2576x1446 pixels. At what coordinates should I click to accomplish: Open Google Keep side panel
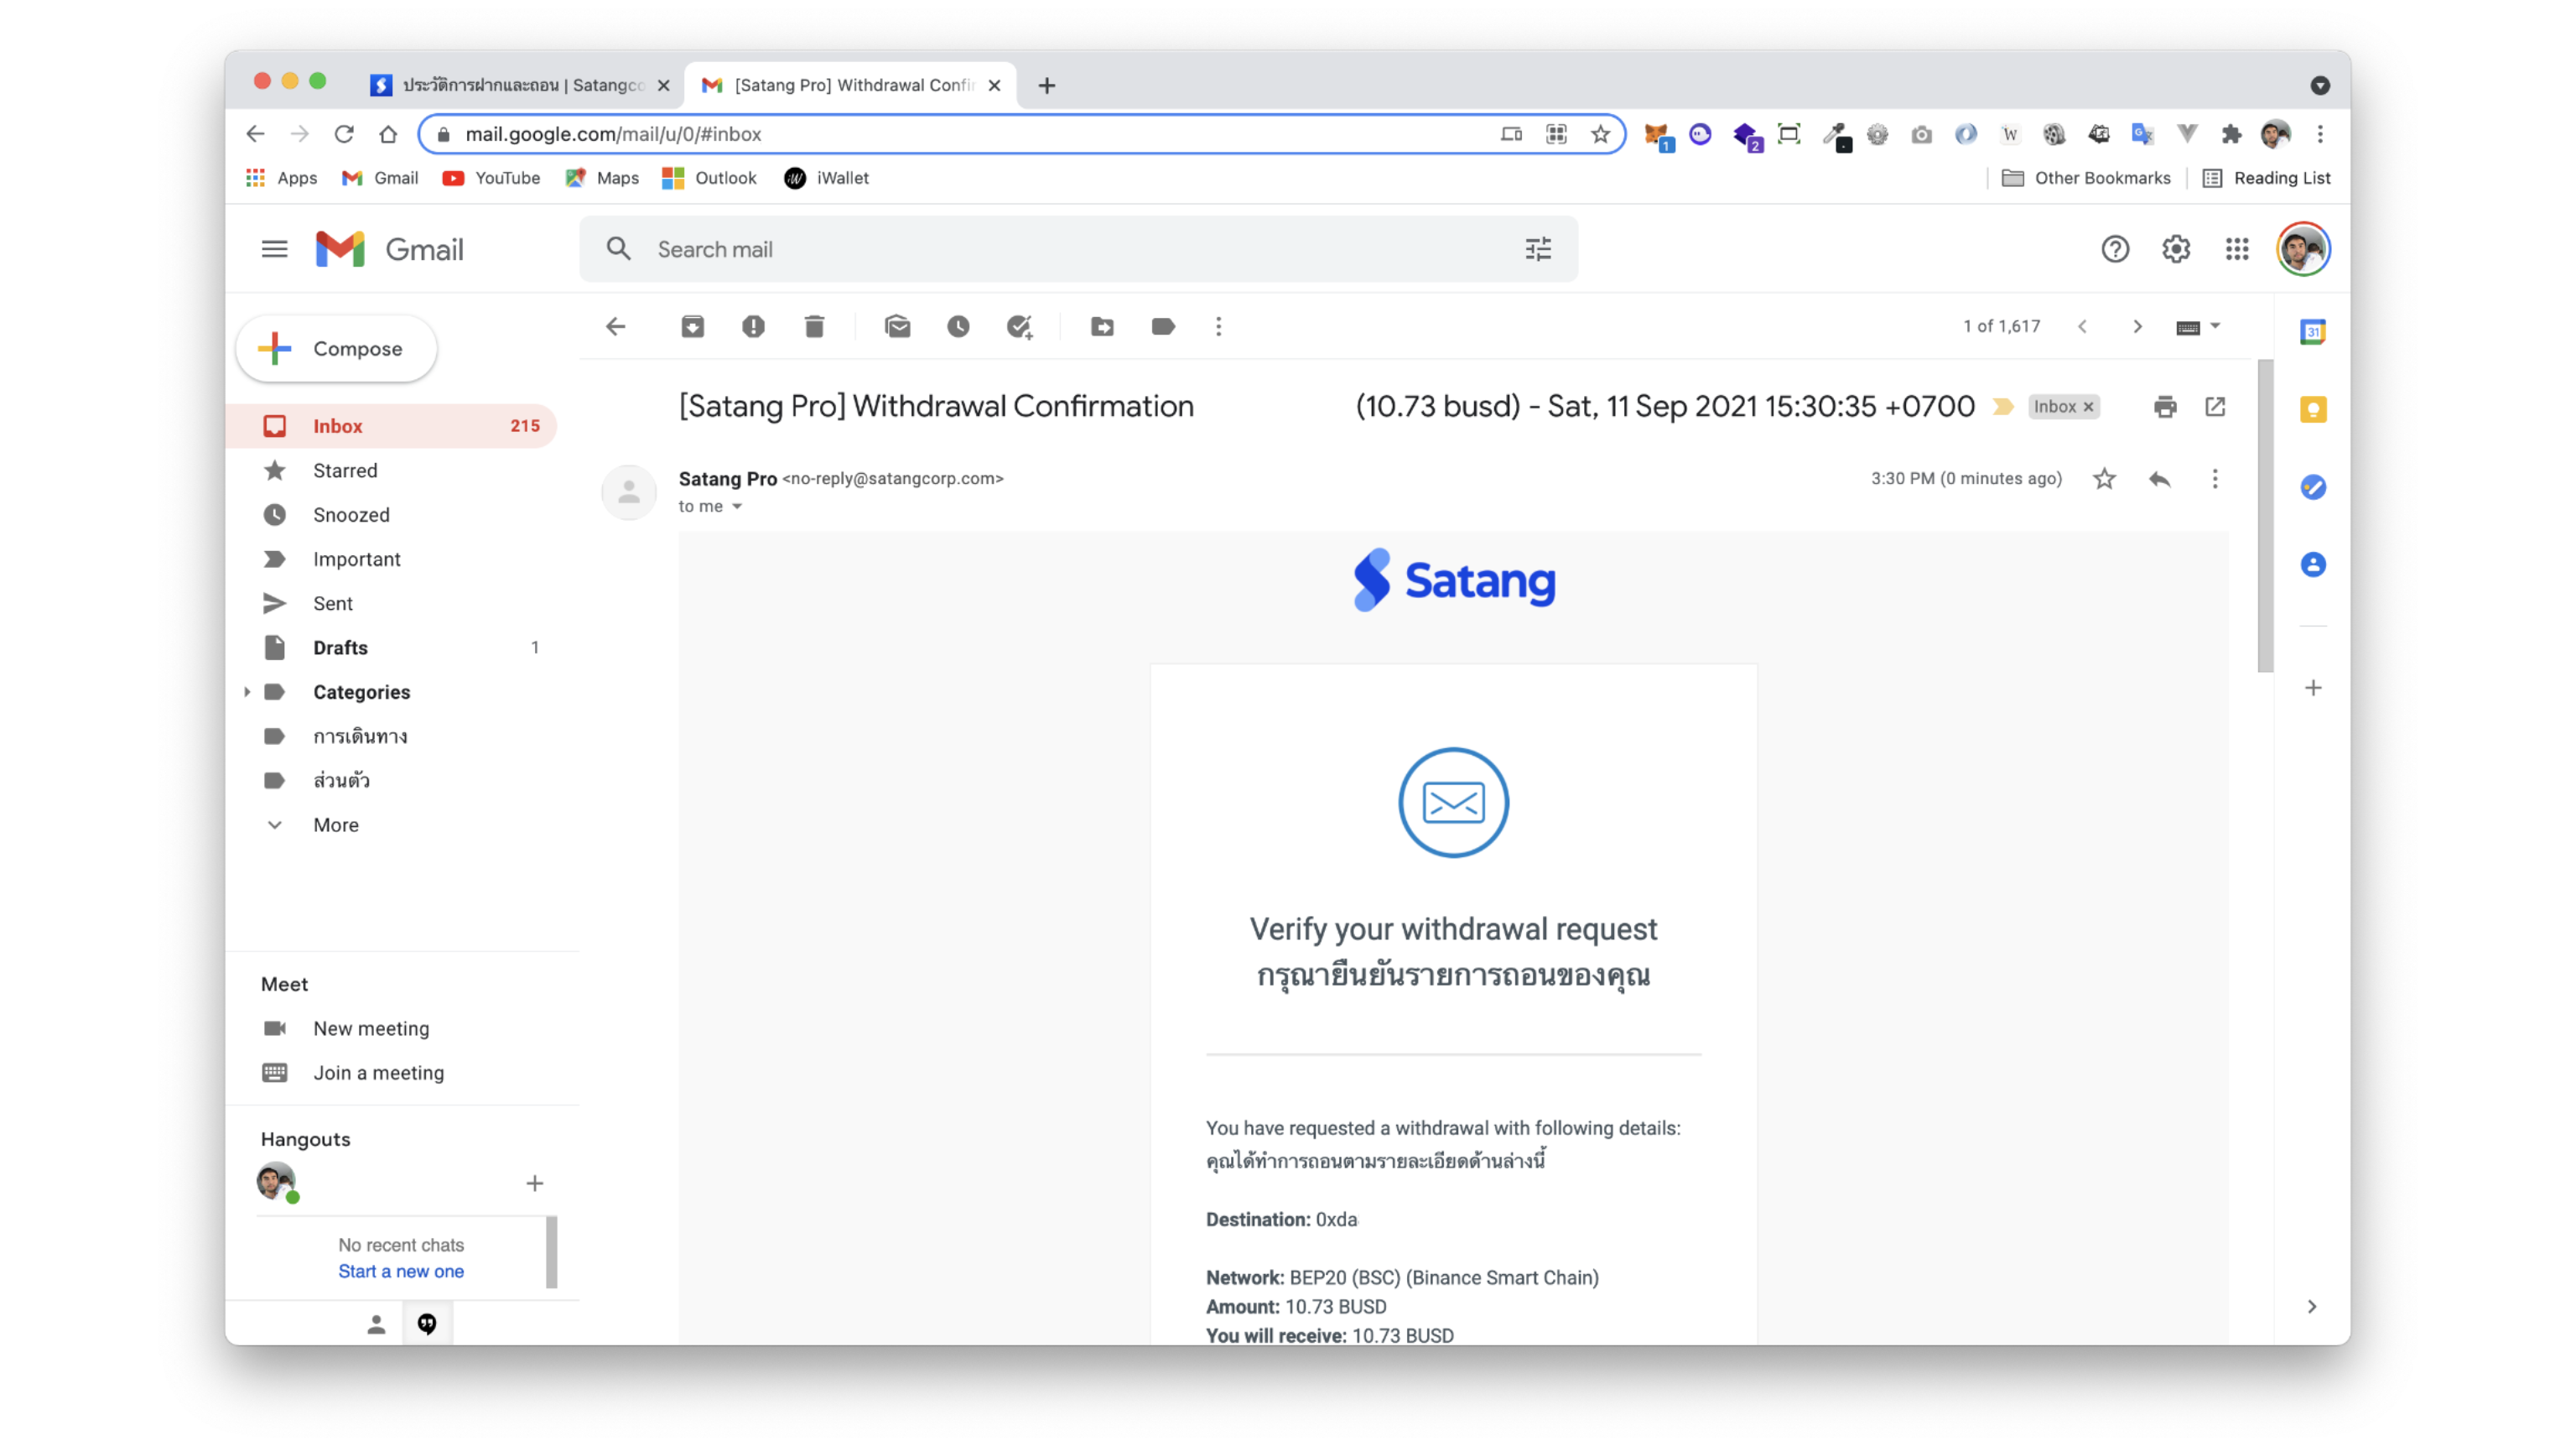pos(2313,409)
